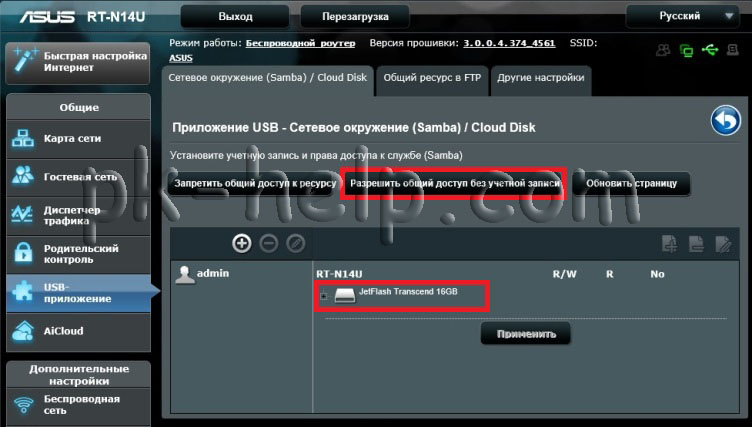Click the Перезагрузка button
This screenshot has height=427, width=752.
(355, 17)
